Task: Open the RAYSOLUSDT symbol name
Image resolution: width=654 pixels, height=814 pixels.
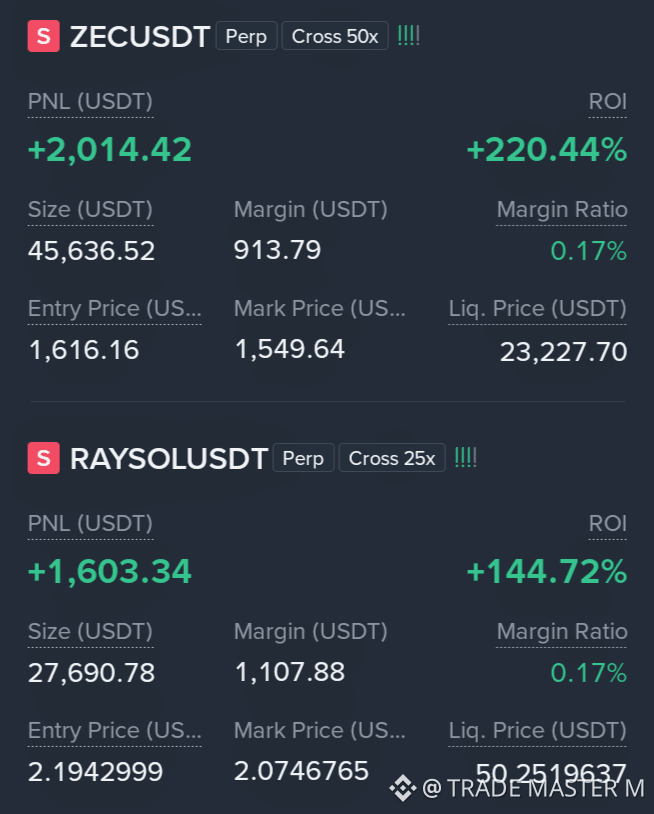Action: [x=169, y=459]
